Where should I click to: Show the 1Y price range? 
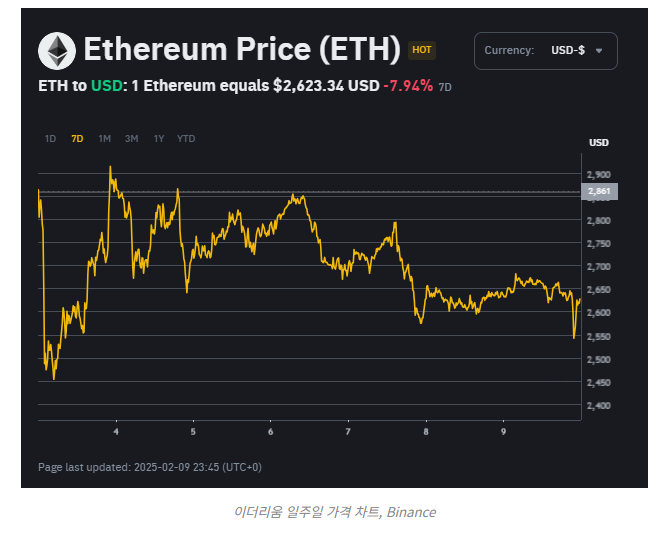tap(158, 139)
